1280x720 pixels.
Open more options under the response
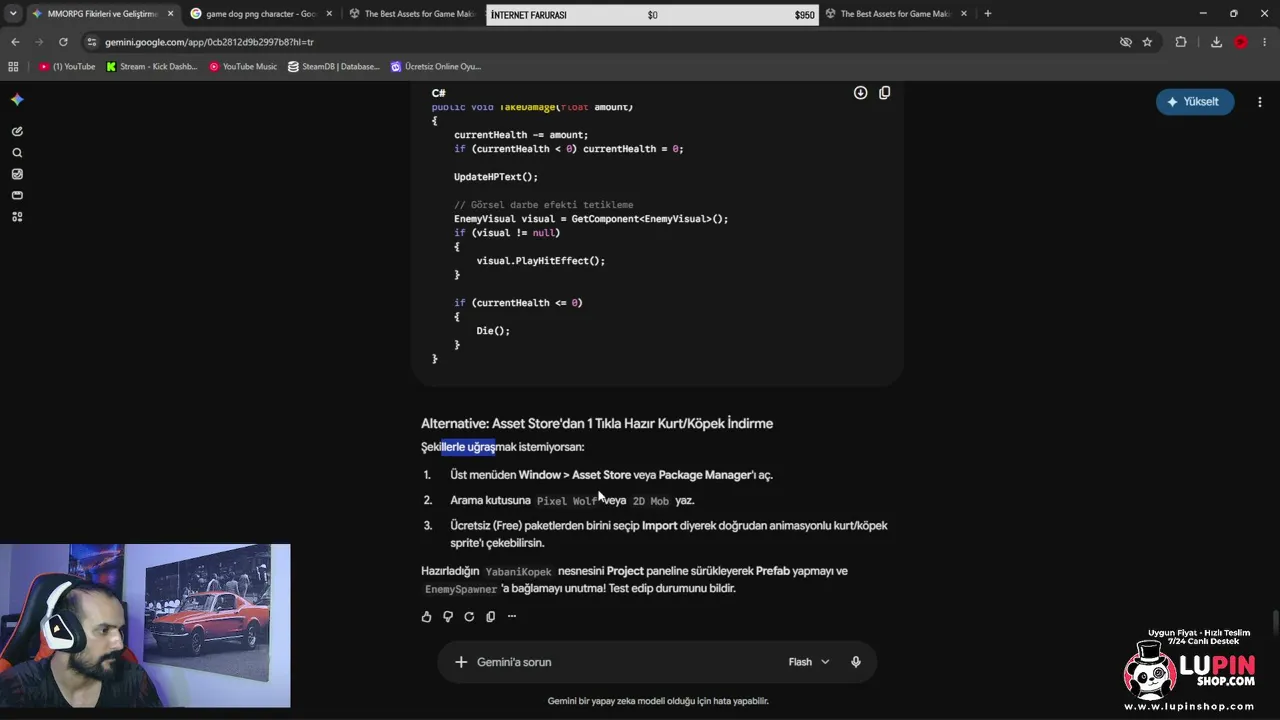pyautogui.click(x=512, y=616)
